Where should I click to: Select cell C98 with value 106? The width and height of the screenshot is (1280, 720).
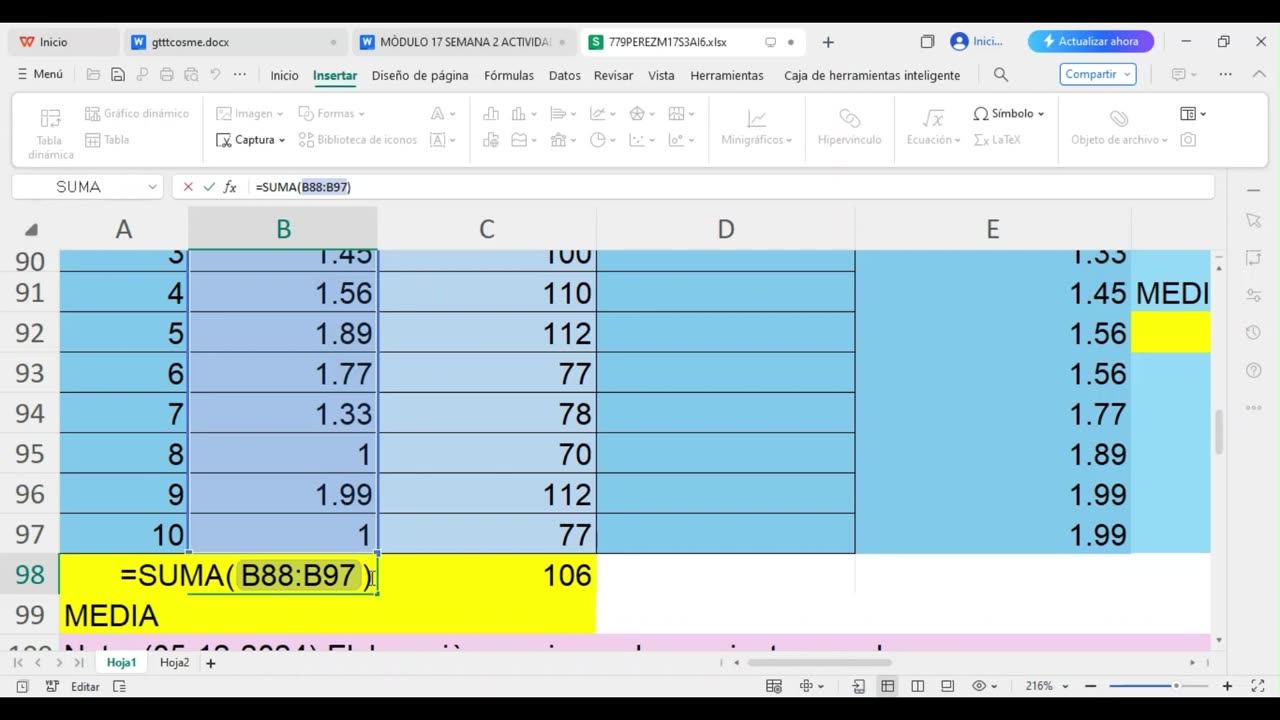tap(486, 575)
